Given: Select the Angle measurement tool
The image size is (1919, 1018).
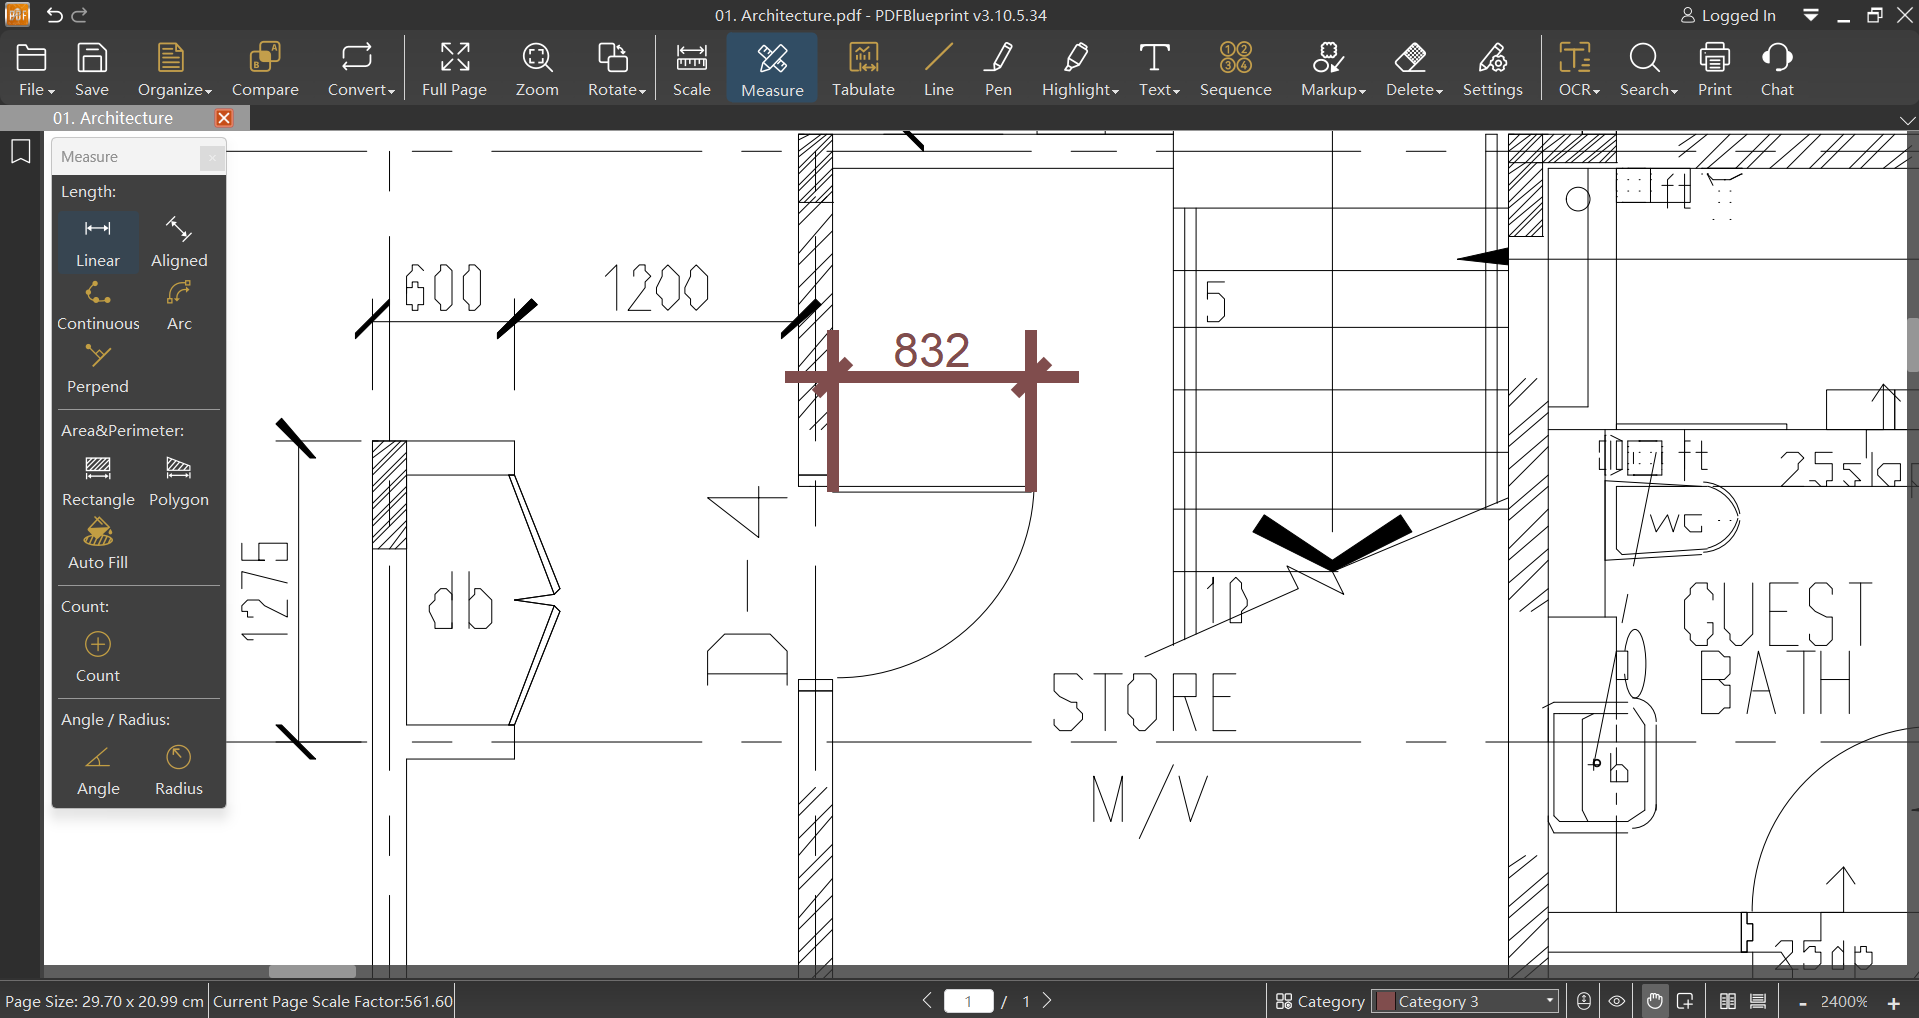Looking at the screenshot, I should (x=98, y=770).
